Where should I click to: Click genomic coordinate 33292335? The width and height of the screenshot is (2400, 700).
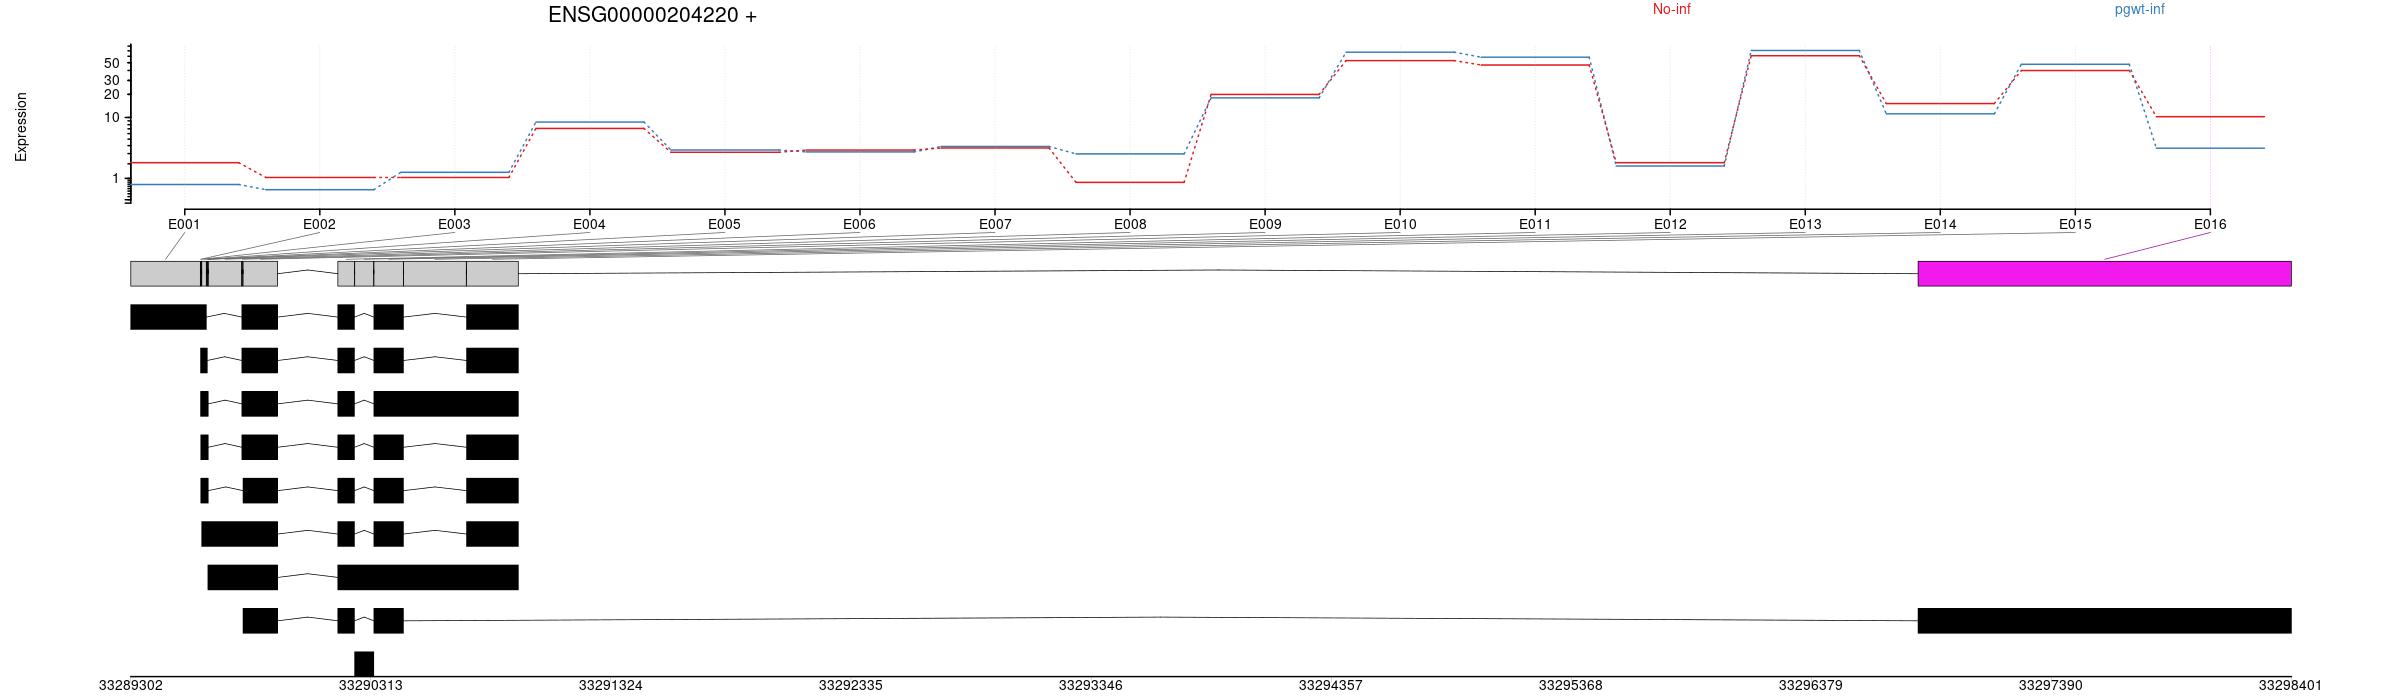point(850,686)
